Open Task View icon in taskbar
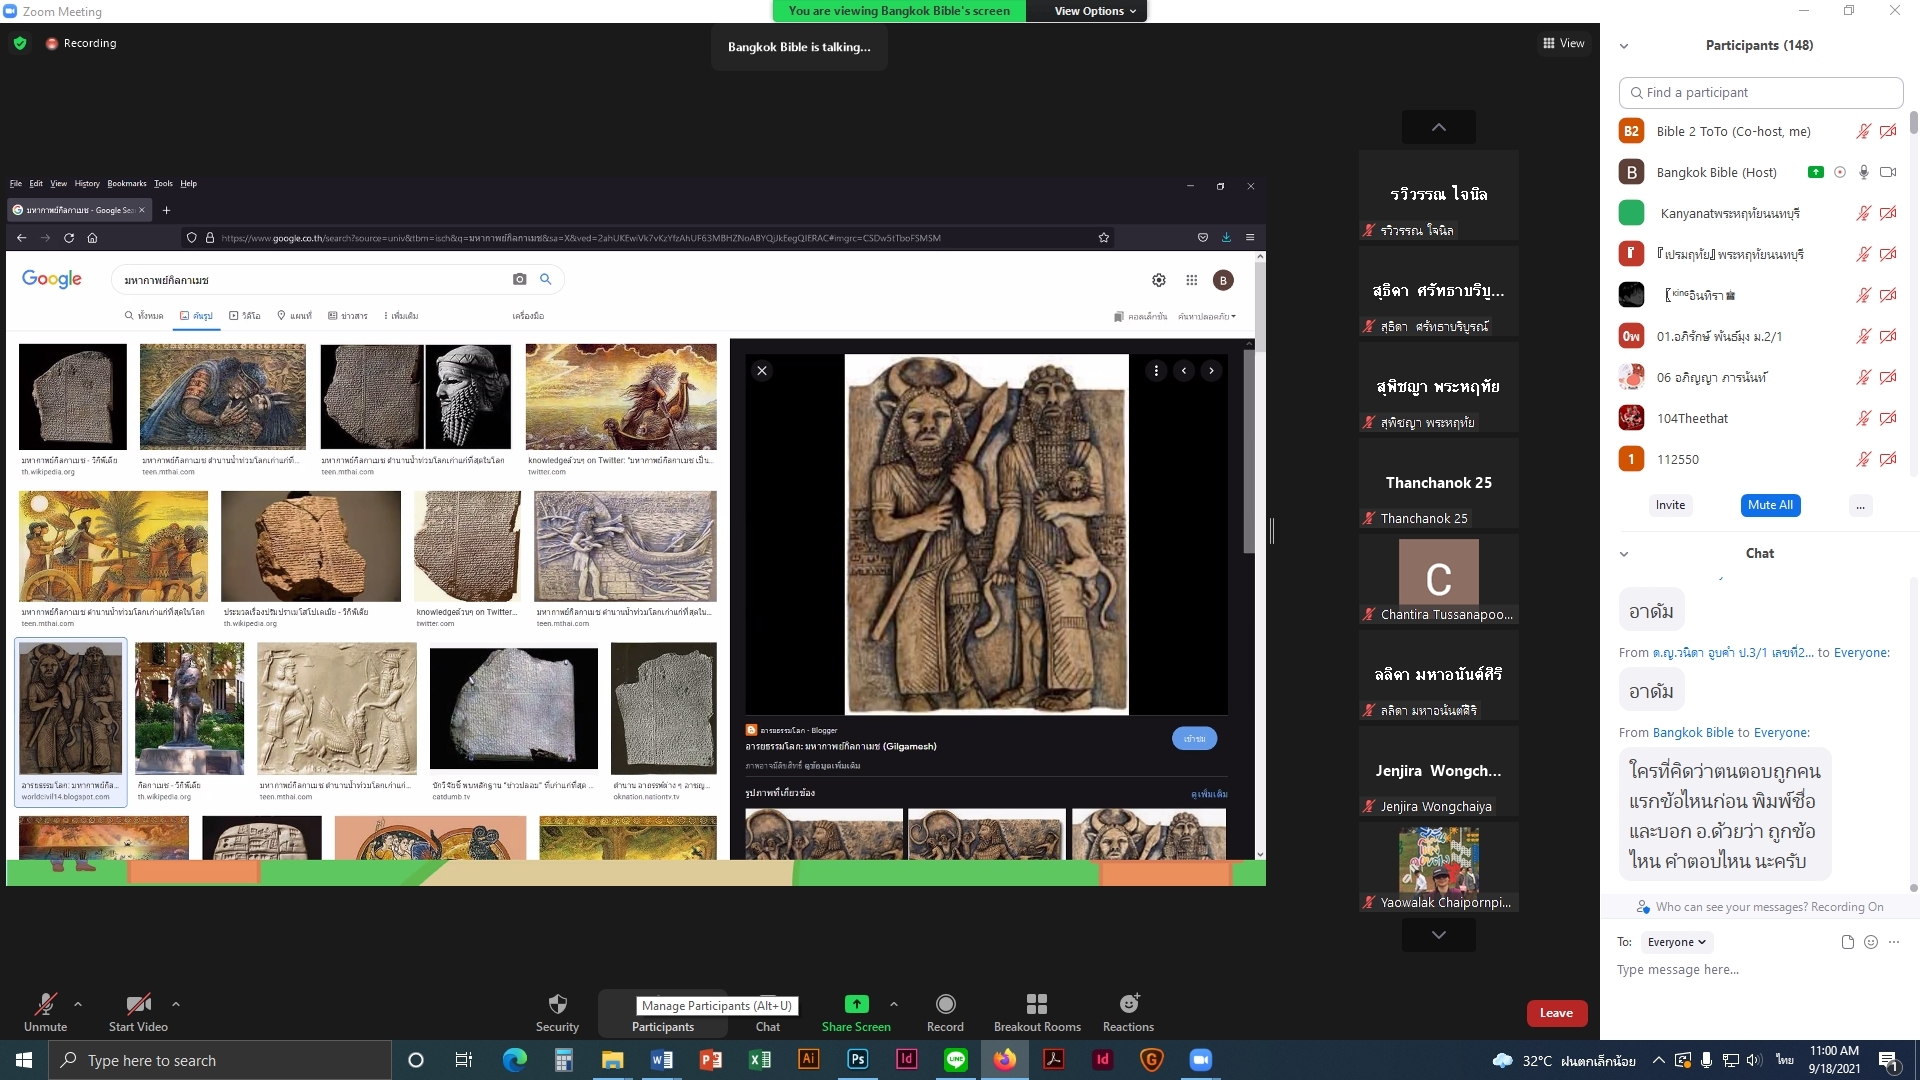The image size is (1920, 1080). pyautogui.click(x=464, y=1060)
